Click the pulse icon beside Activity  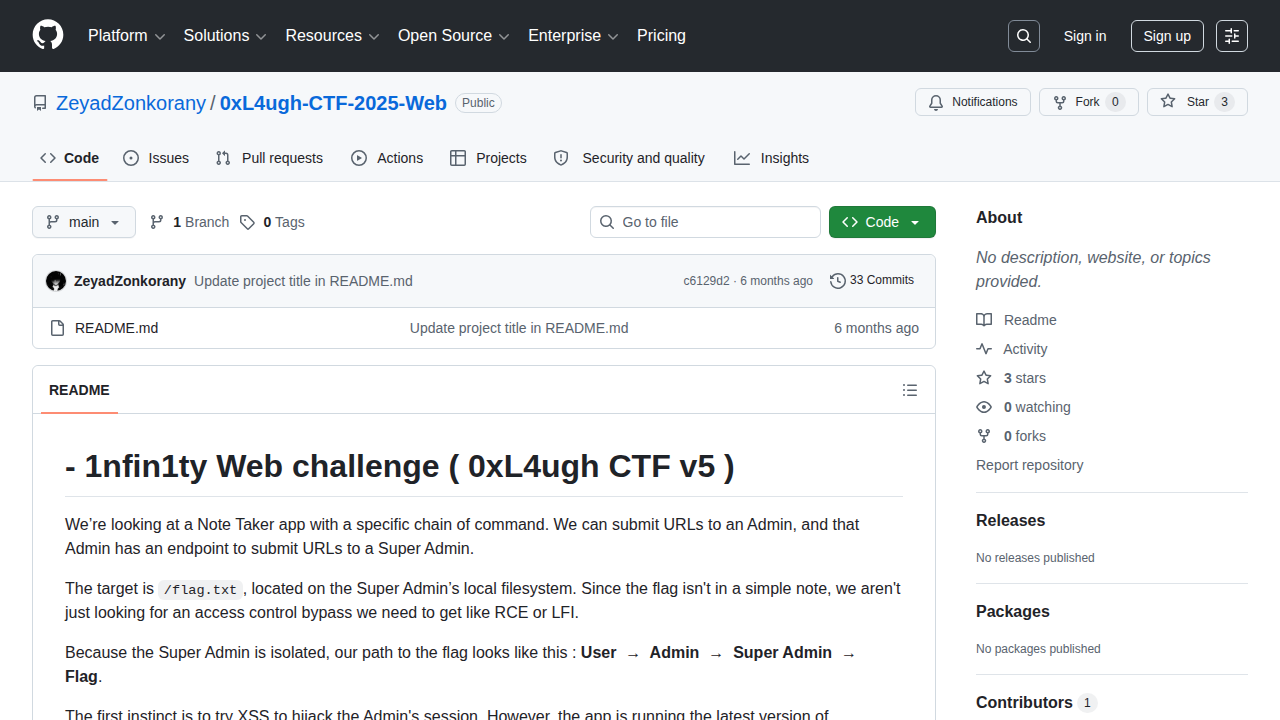coord(984,349)
